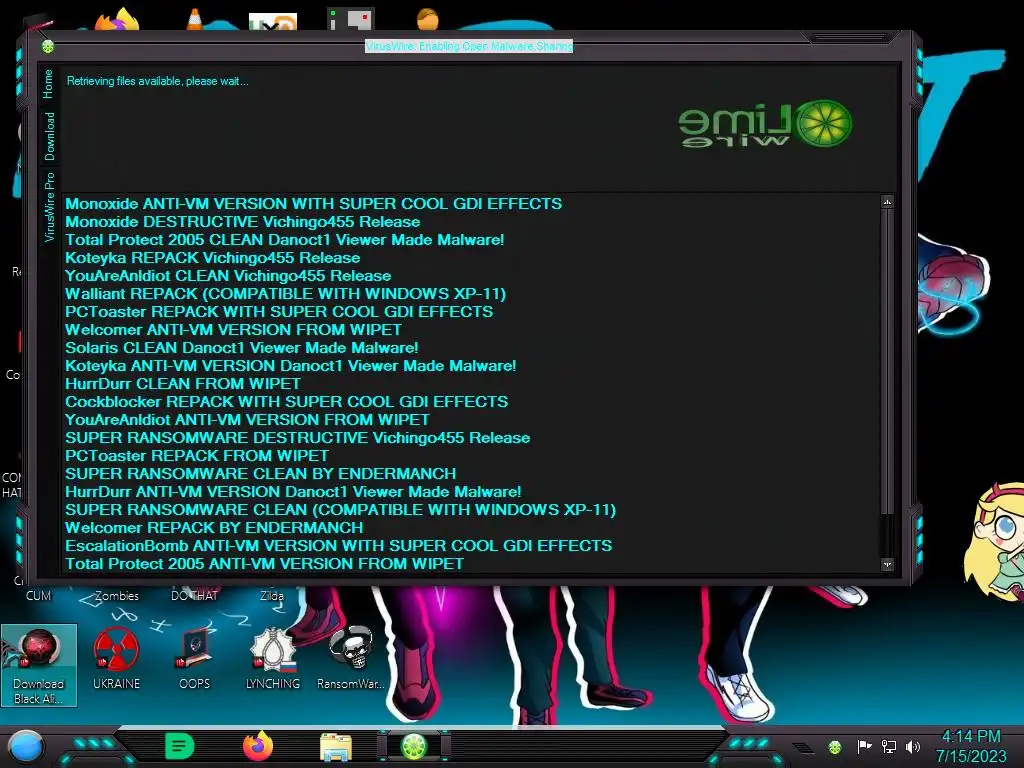Viewport: 1024px width, 768px height.
Task: Click the VLC cone desktop icon
Action: pos(194,20)
